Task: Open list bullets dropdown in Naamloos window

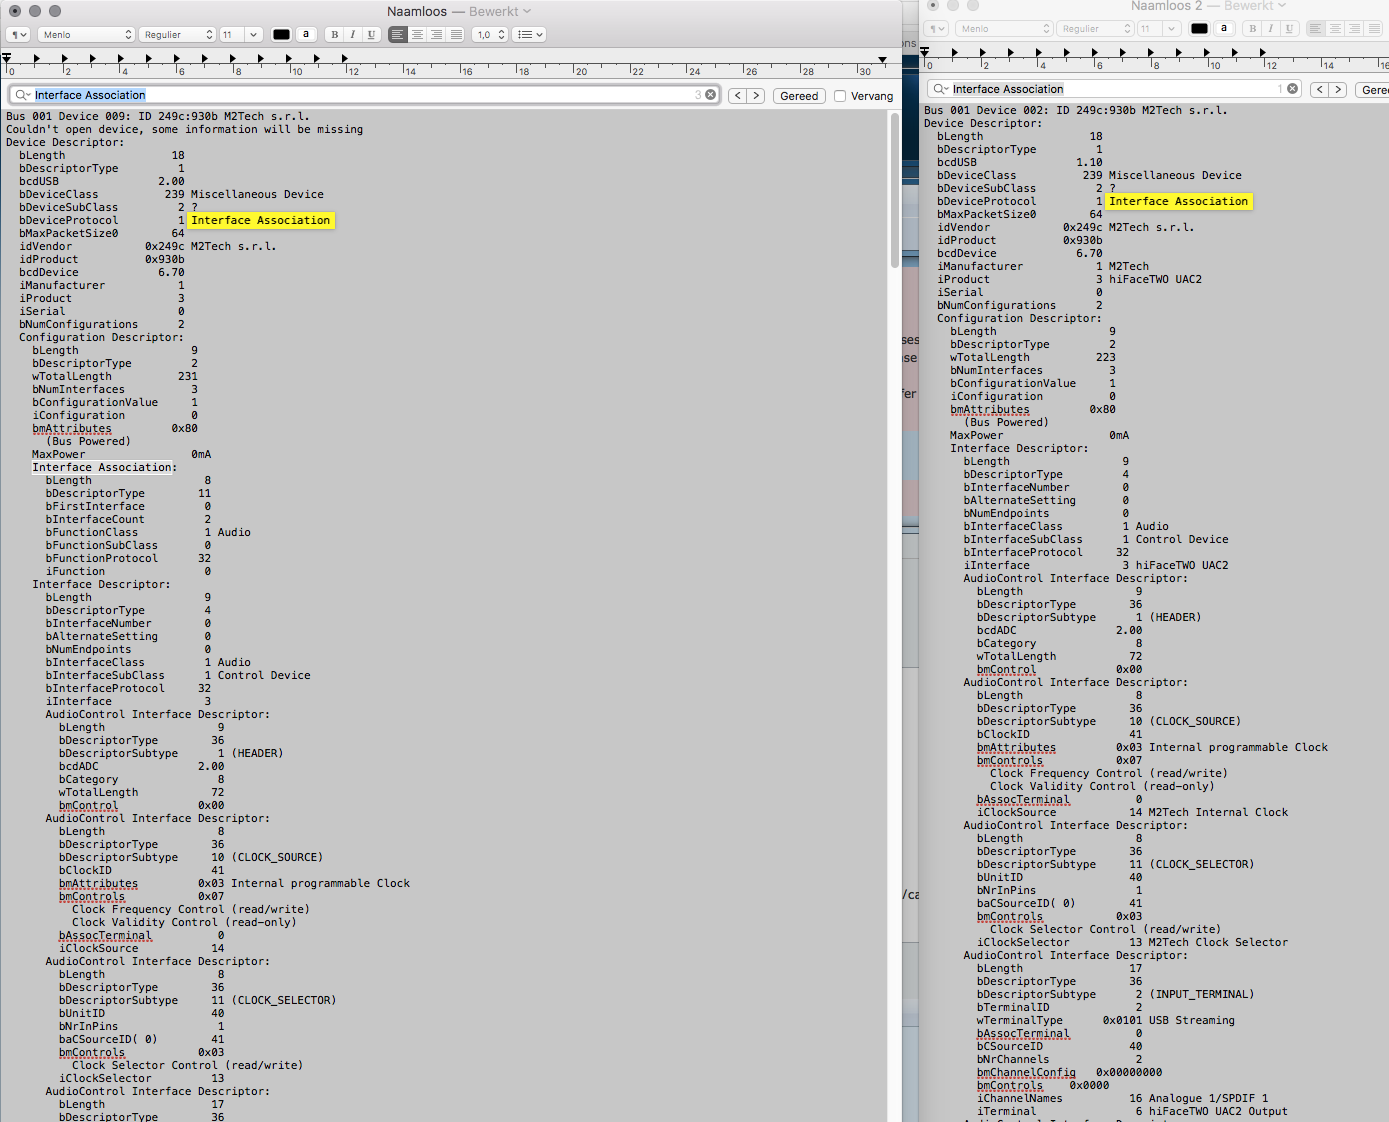Action: click(x=529, y=34)
